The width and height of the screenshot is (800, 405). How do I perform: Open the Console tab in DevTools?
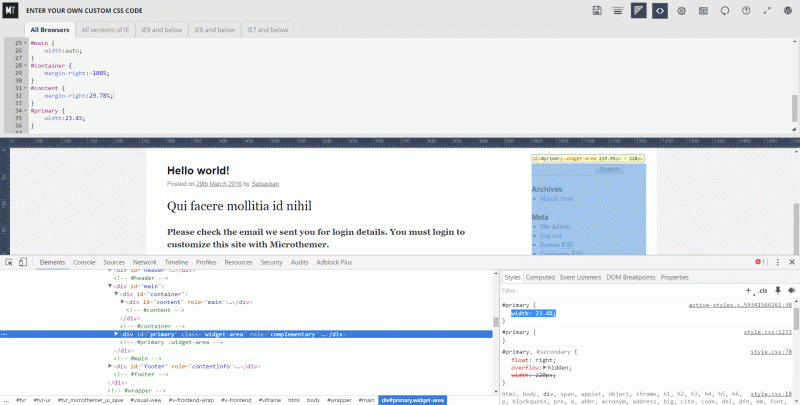click(x=84, y=262)
